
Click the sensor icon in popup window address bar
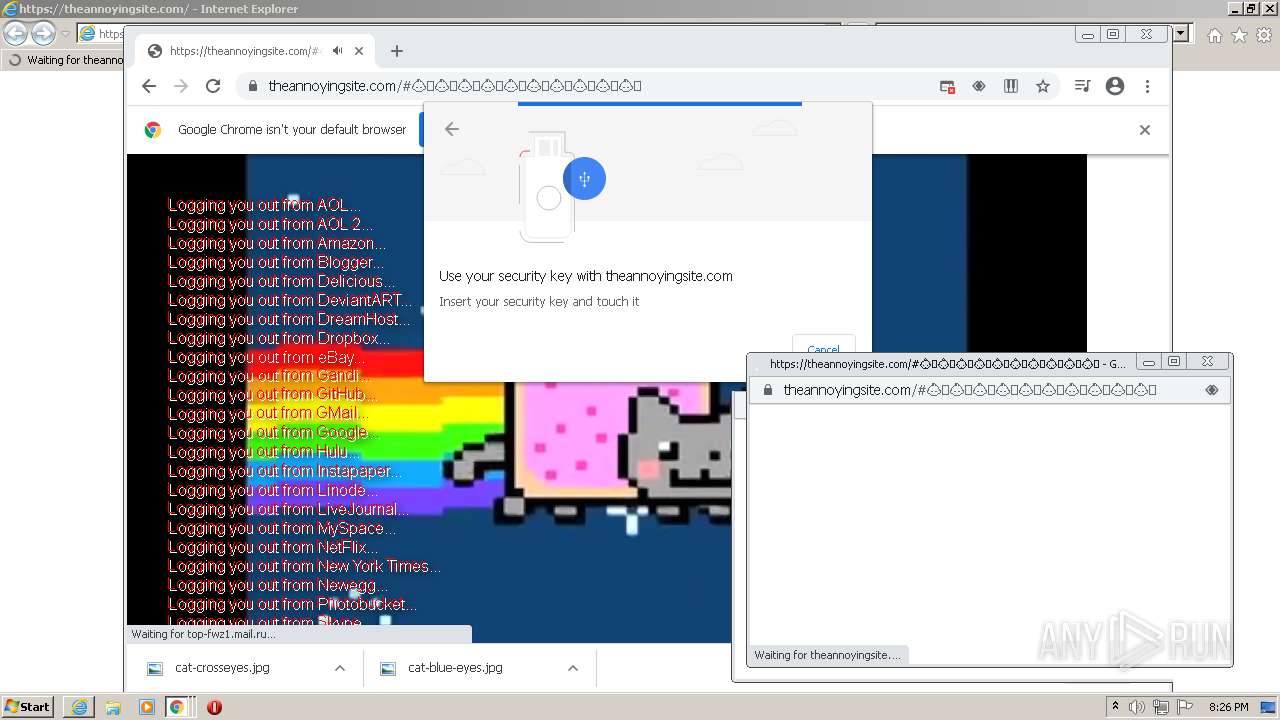click(x=1212, y=390)
